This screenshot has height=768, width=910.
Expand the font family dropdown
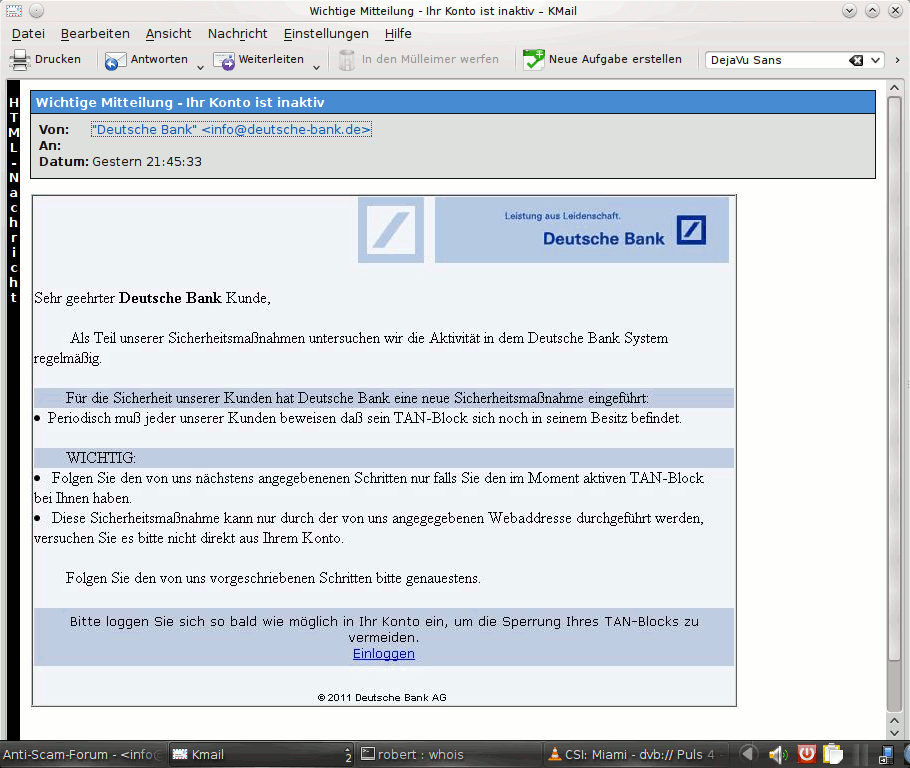coord(875,60)
